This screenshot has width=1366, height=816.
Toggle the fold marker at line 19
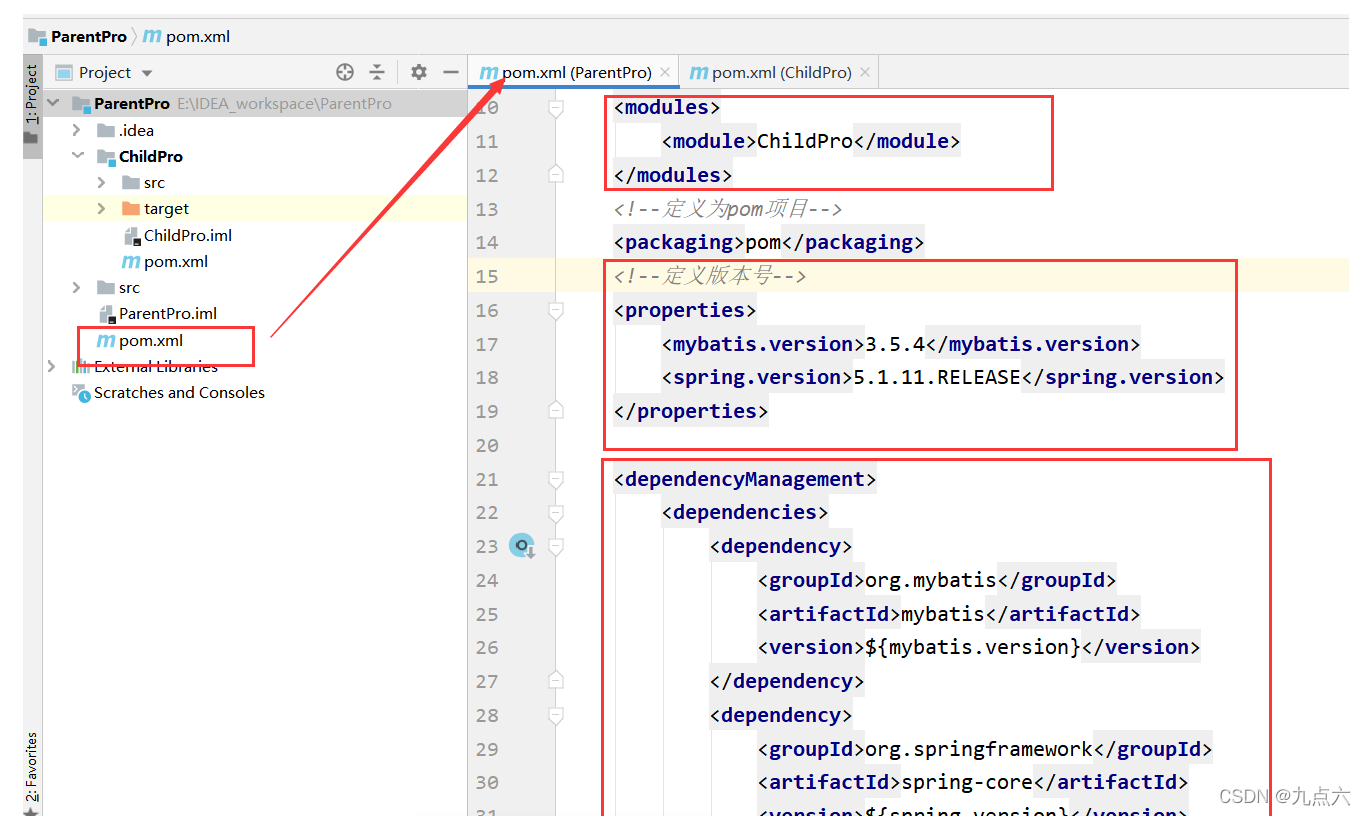(556, 411)
